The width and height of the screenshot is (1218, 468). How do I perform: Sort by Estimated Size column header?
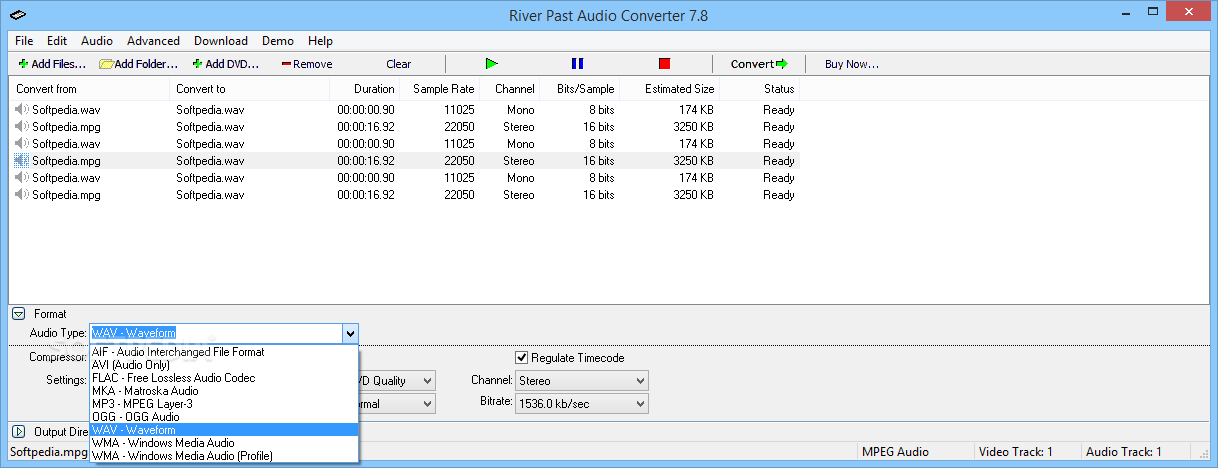point(670,89)
